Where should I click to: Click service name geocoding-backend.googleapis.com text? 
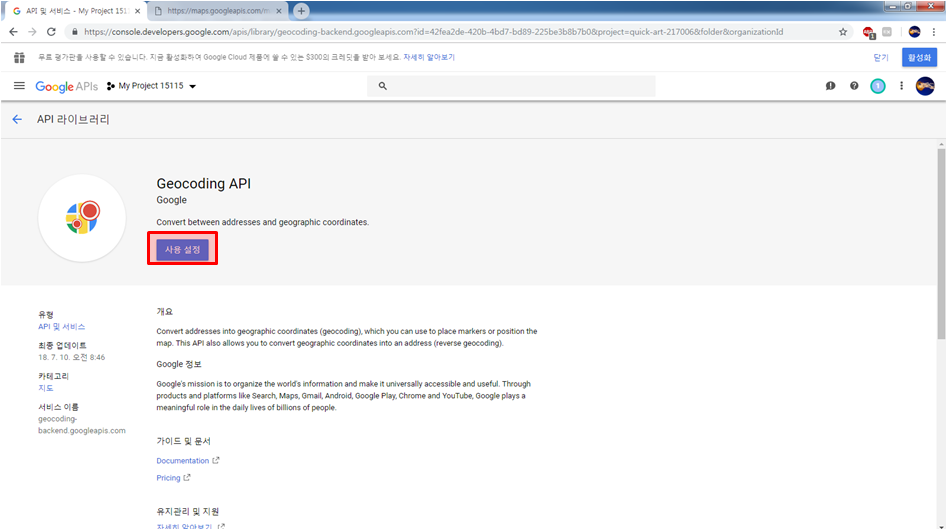pyautogui.click(x=82, y=424)
